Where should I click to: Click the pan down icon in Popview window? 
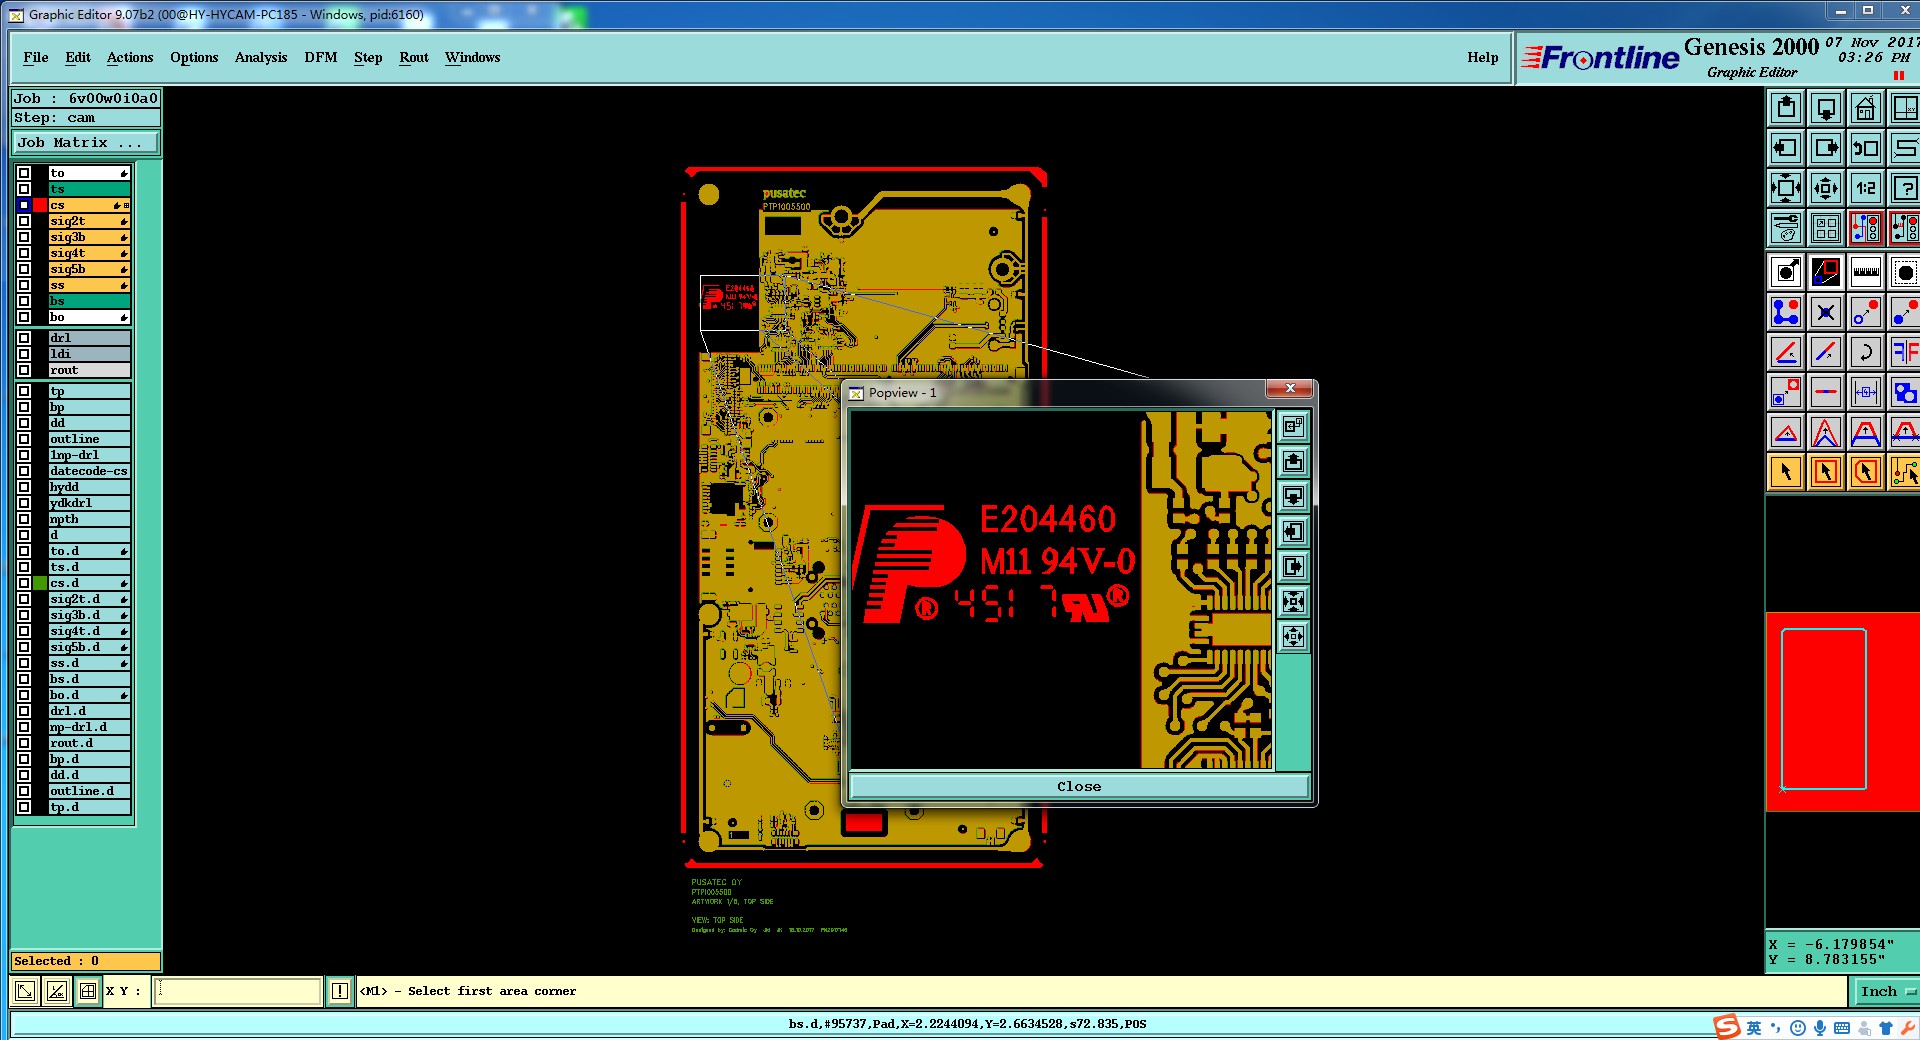click(1293, 497)
